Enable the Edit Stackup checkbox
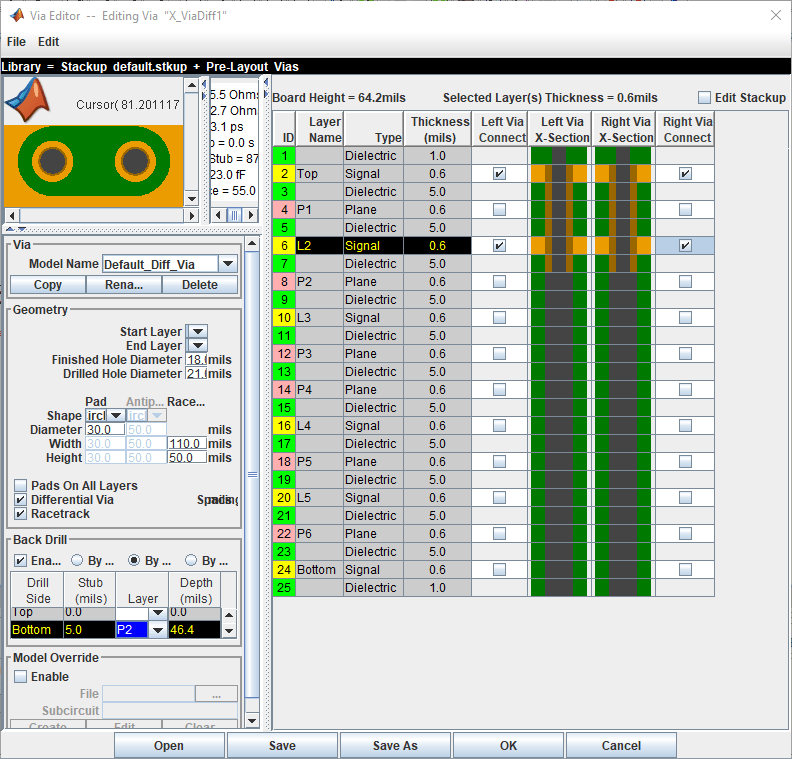The image size is (792, 759). point(704,97)
